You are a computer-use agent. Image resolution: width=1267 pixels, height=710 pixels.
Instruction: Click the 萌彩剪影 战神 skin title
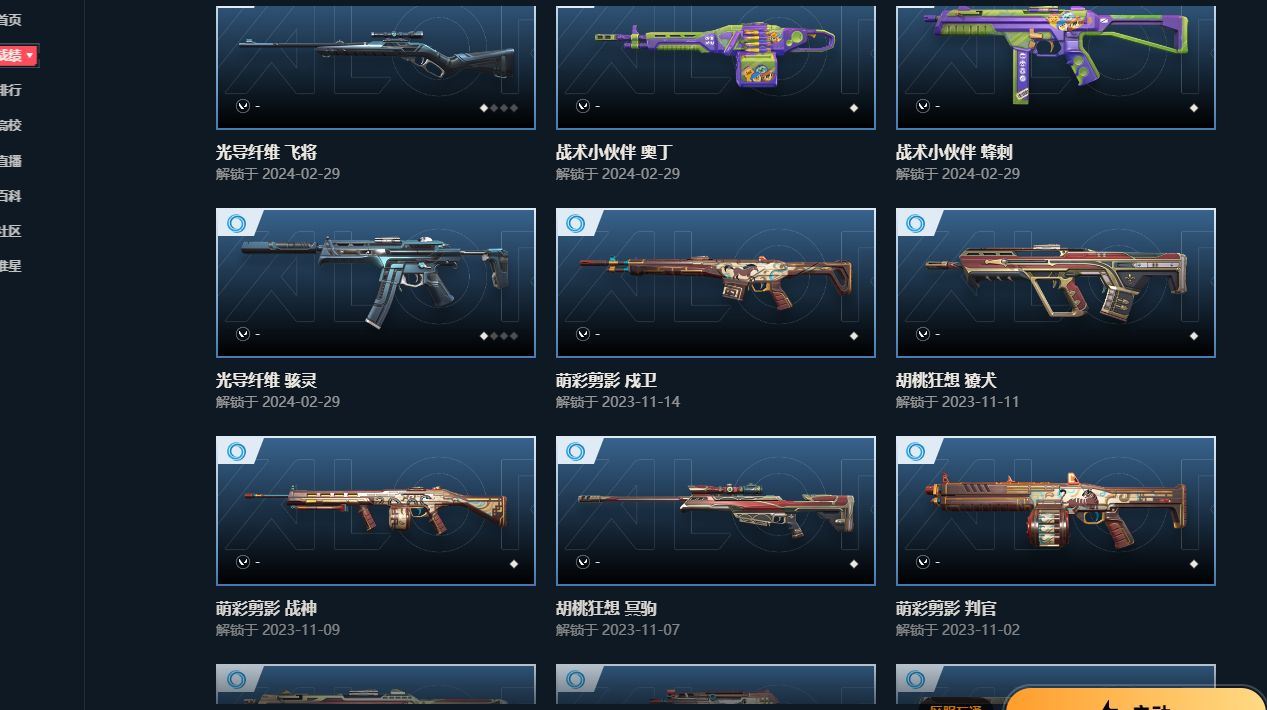(267, 608)
